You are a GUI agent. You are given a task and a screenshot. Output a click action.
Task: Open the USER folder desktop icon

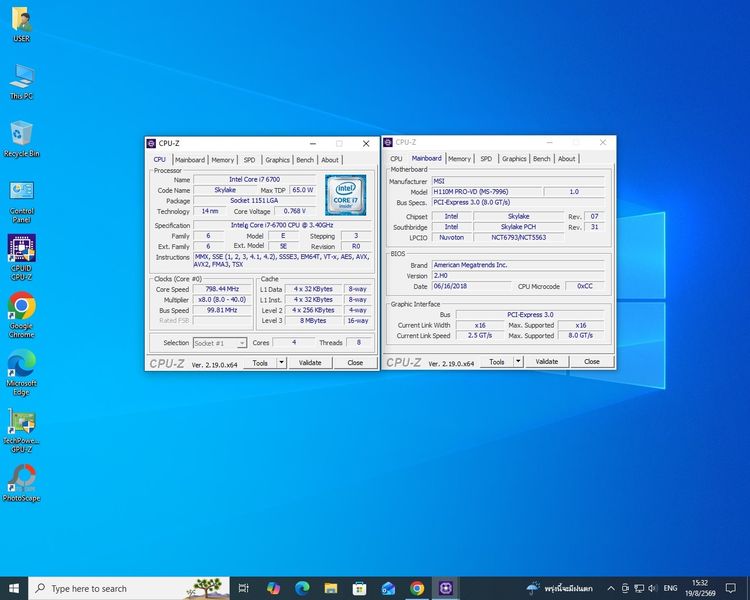click(21, 25)
